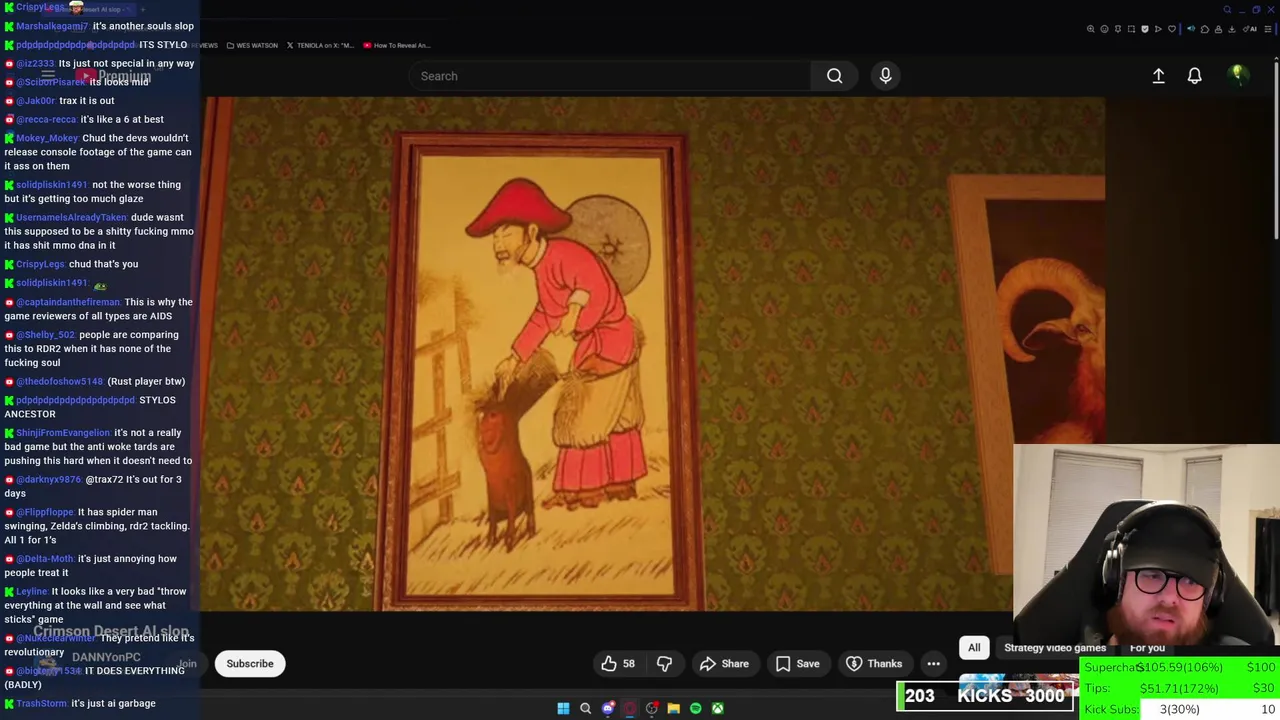The height and width of the screenshot is (720, 1280).
Task: Open Discord from the taskbar
Action: pos(607,708)
